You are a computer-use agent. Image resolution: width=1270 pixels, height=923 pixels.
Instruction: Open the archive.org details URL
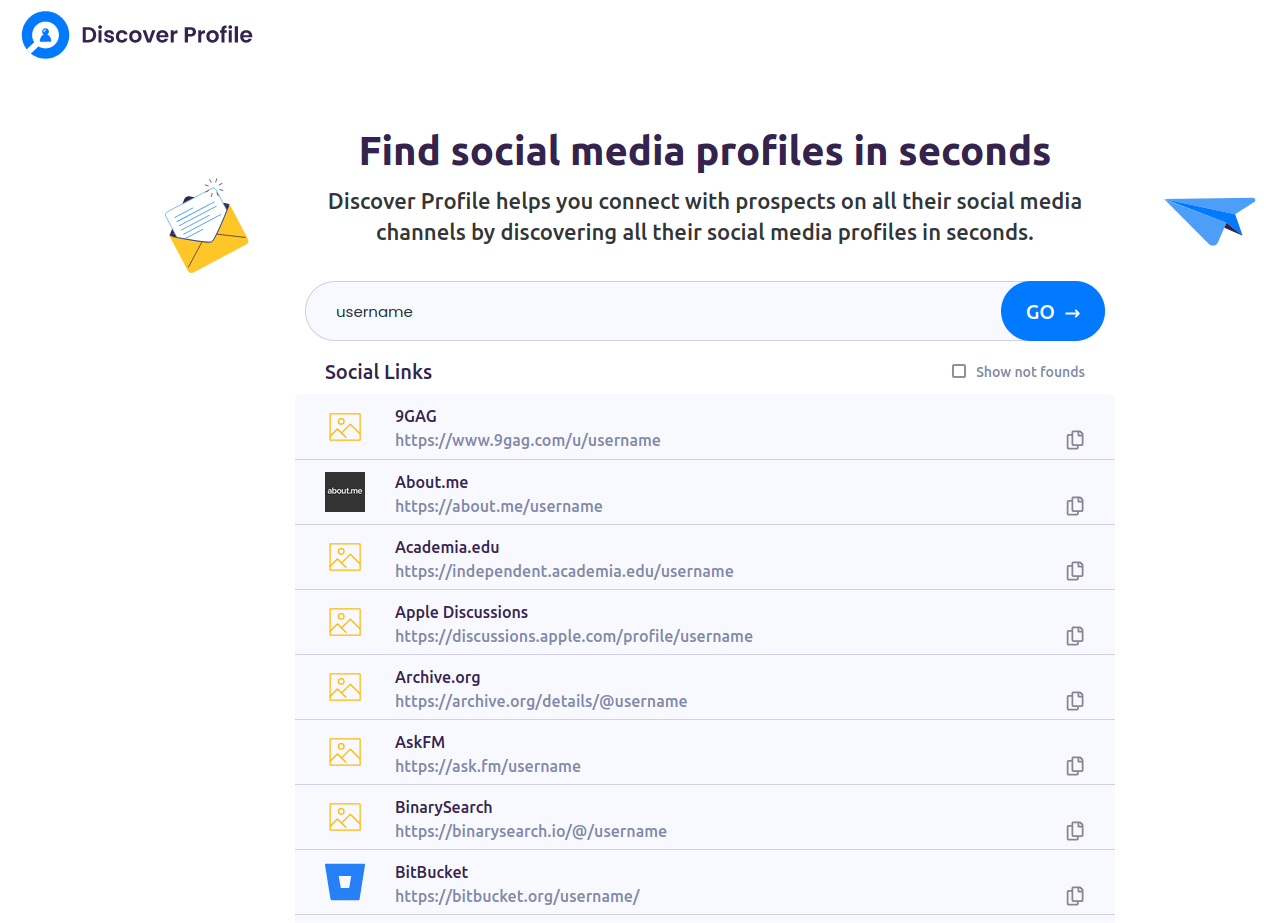(540, 701)
